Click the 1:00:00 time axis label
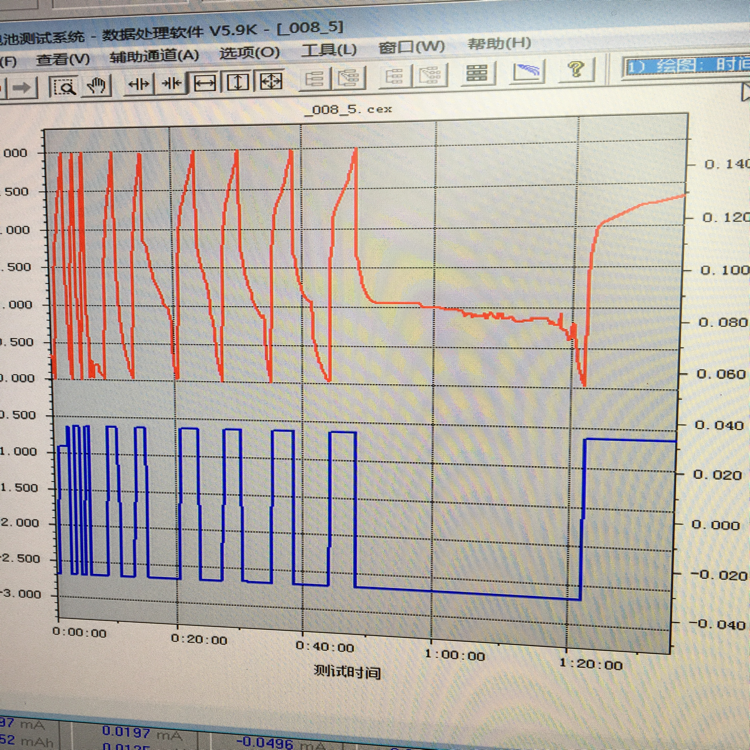750x750 pixels. (455, 655)
